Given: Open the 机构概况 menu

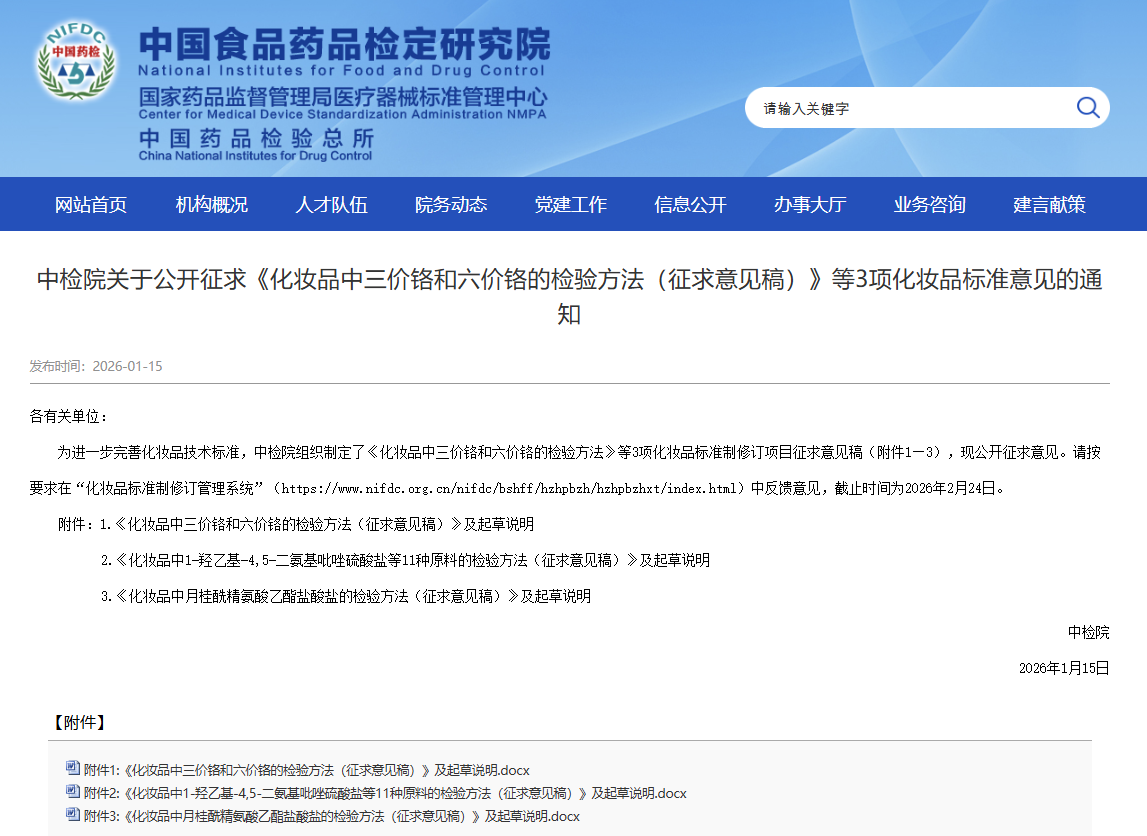Looking at the screenshot, I should (x=212, y=205).
